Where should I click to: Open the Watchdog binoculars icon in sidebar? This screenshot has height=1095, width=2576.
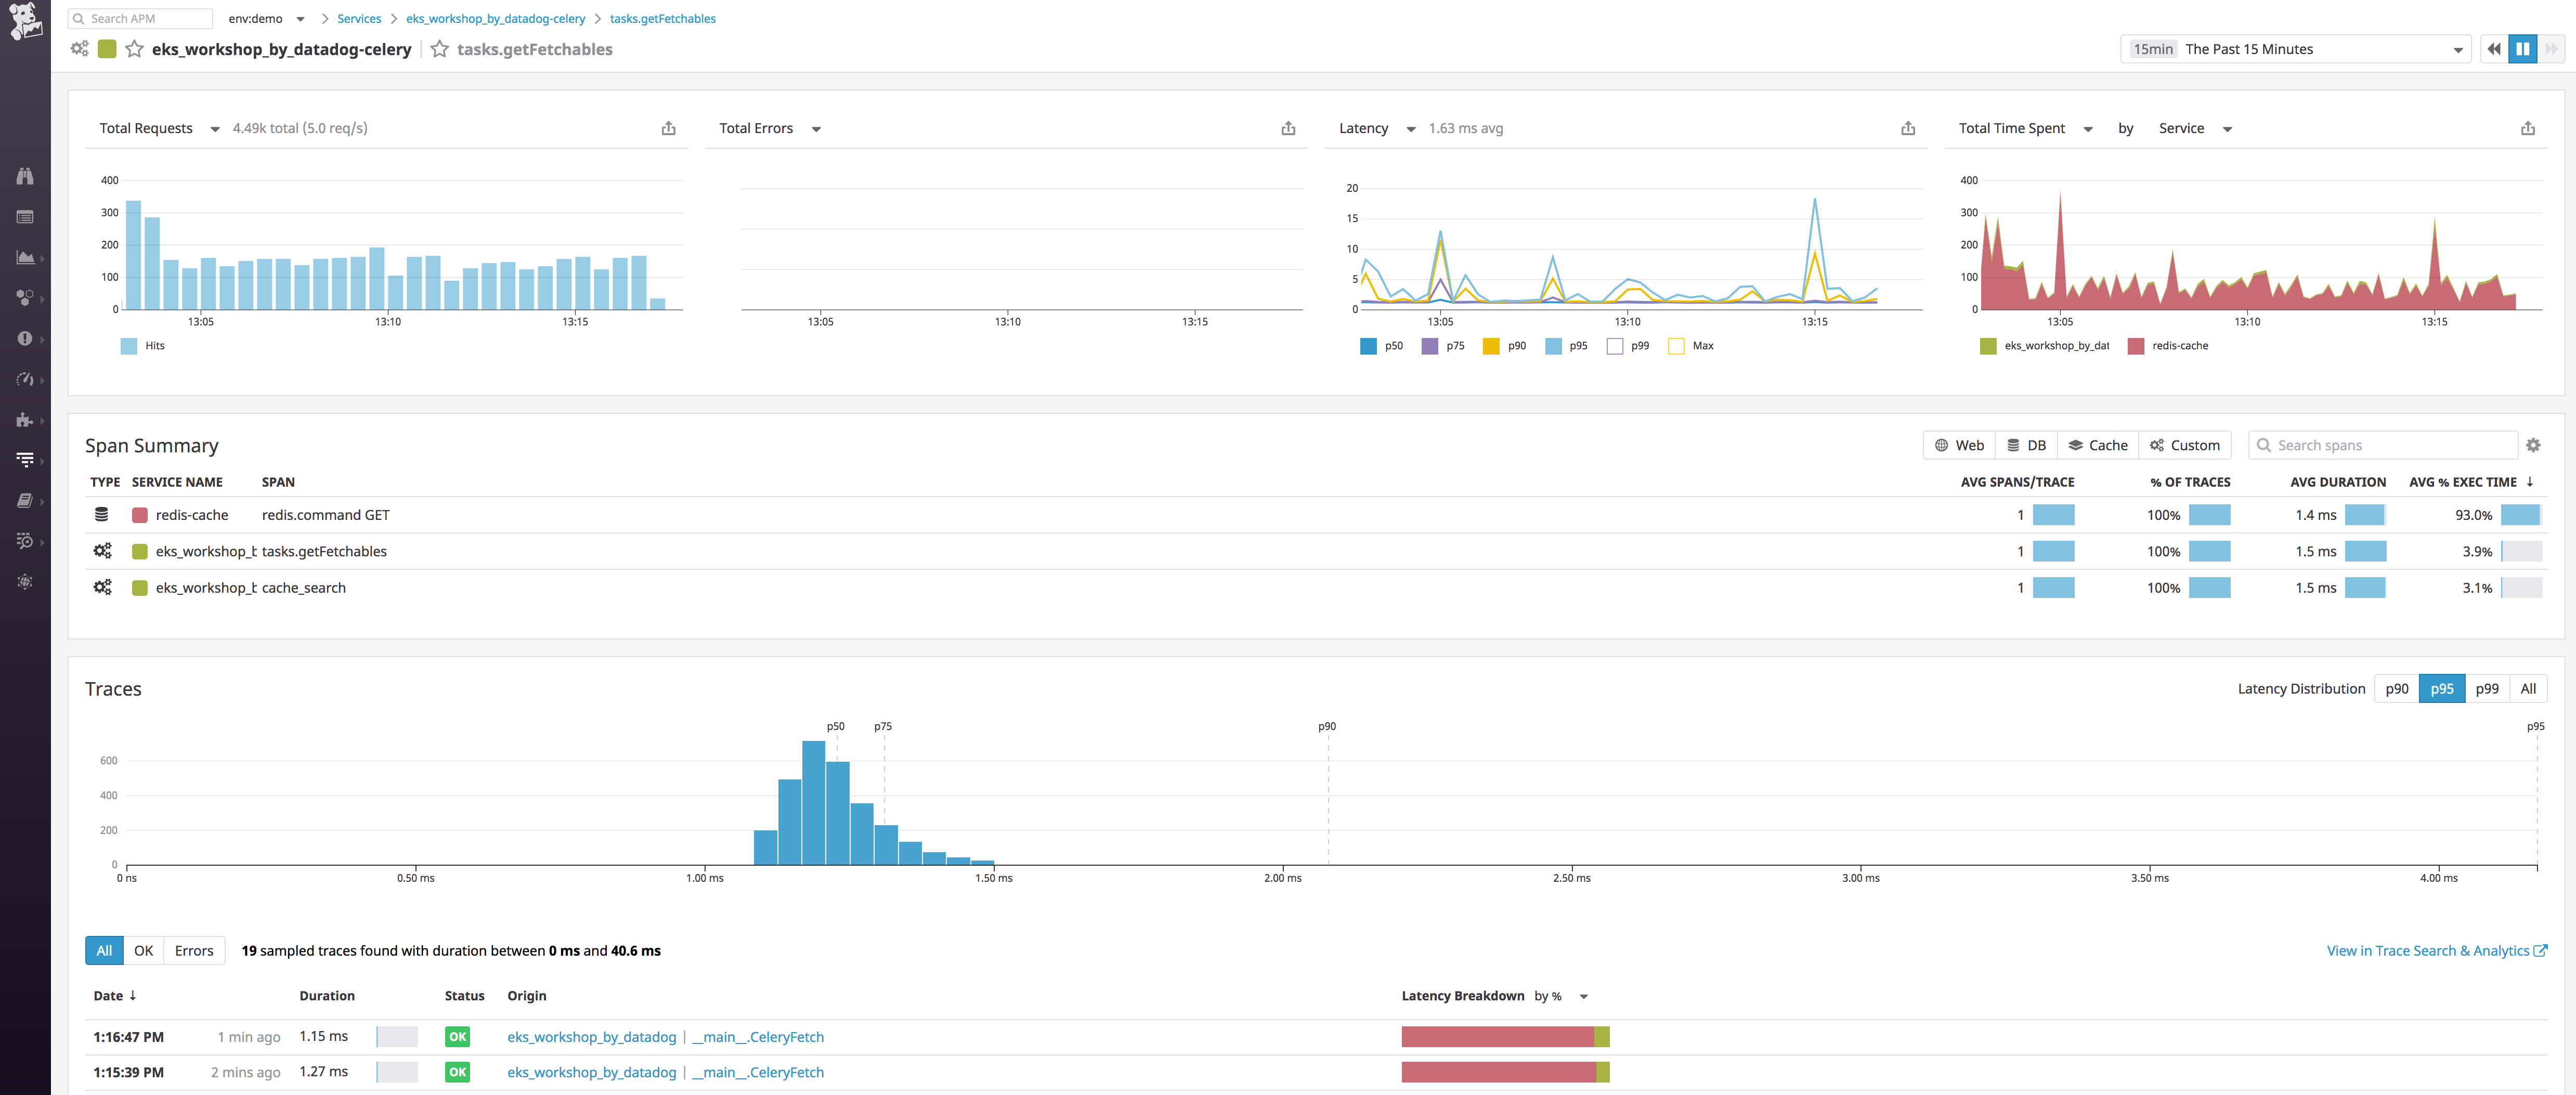tap(25, 176)
